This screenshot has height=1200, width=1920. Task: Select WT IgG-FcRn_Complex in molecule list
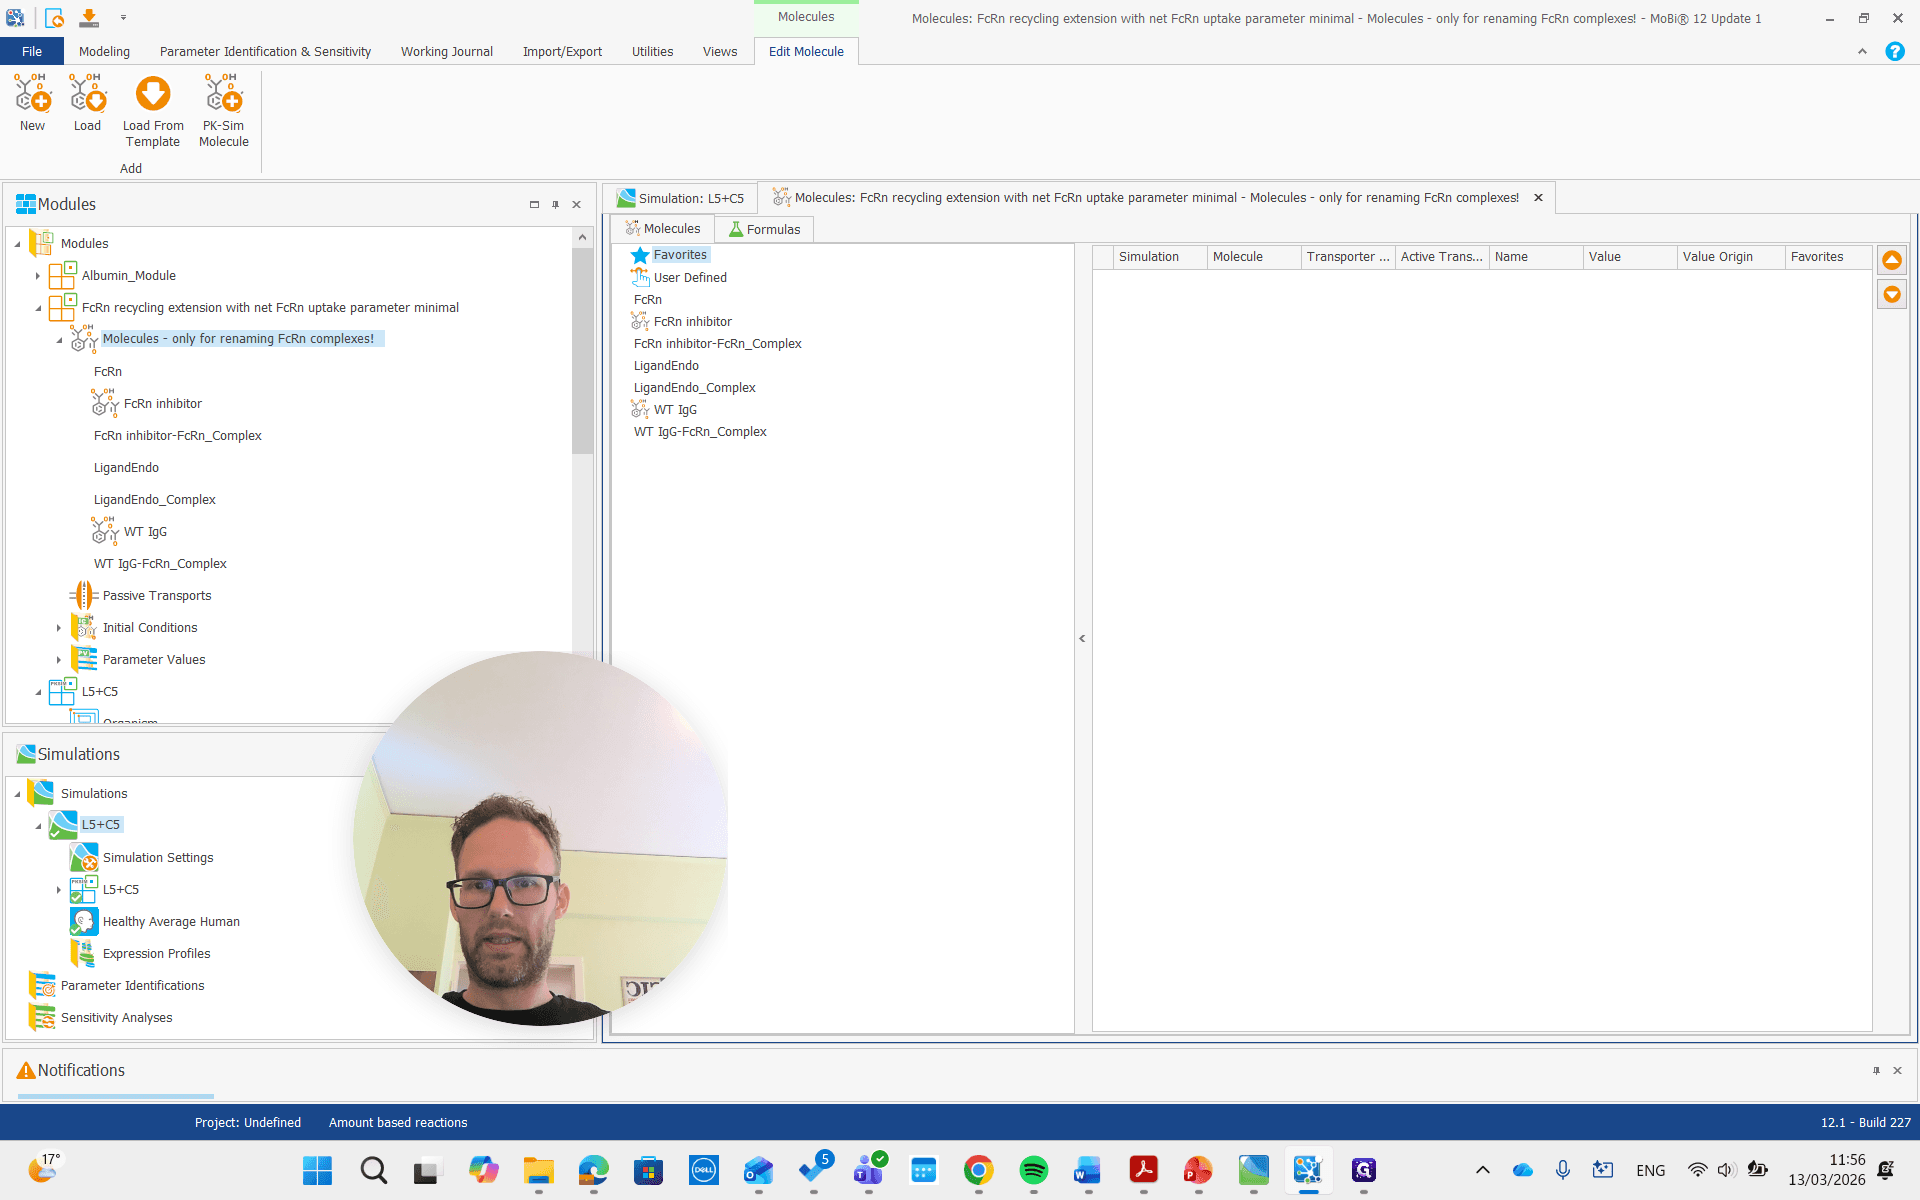[x=700, y=432]
